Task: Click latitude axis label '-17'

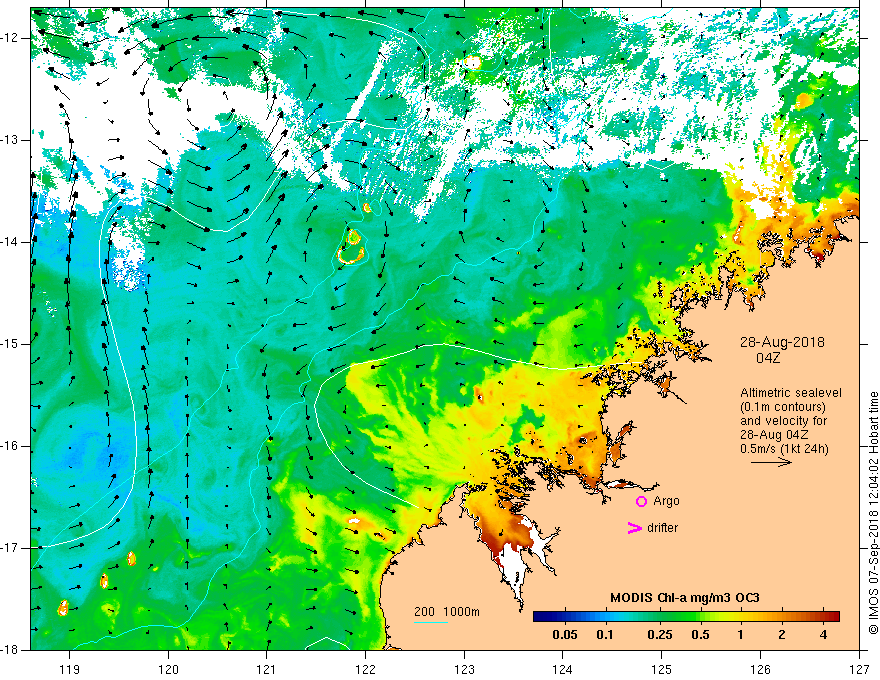Action: (10, 548)
